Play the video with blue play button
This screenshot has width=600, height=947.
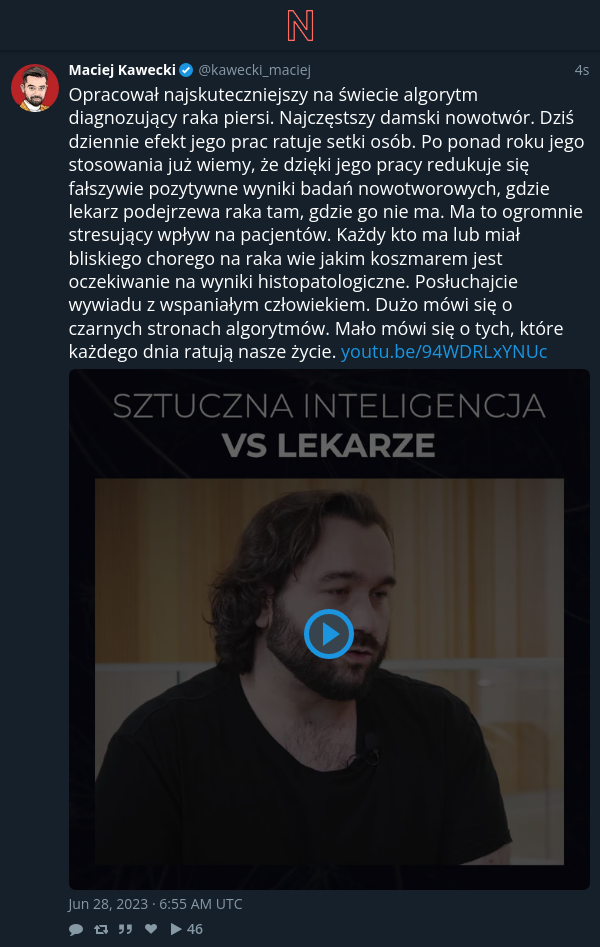(x=329, y=634)
